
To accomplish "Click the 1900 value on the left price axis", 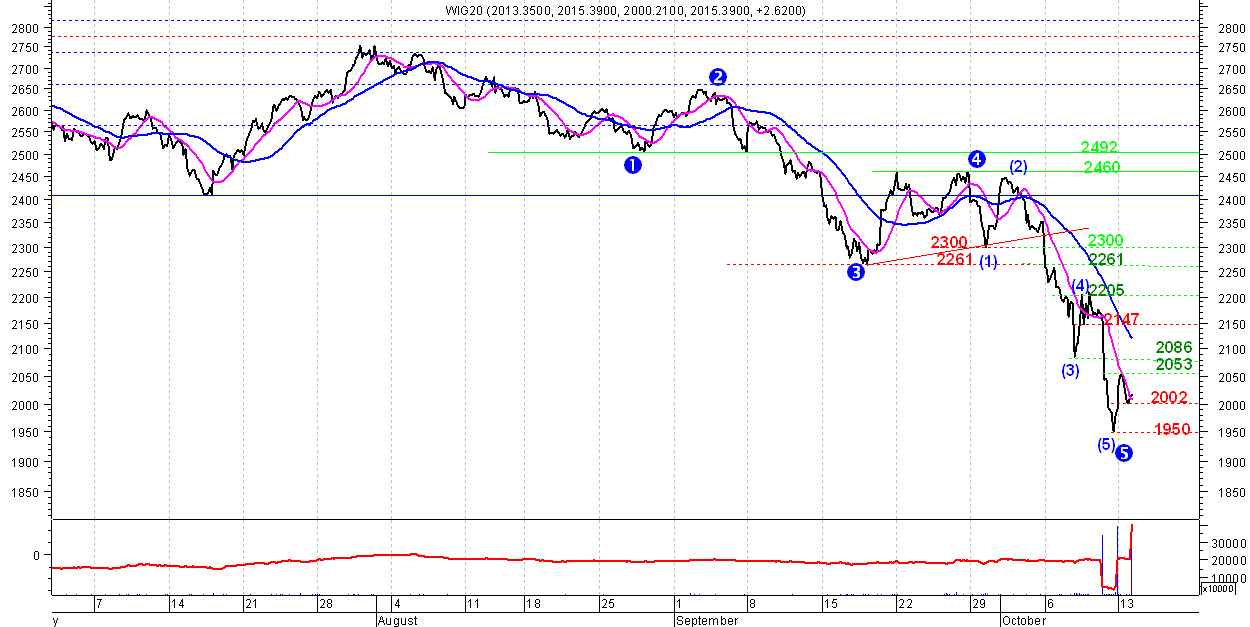I will point(24,462).
